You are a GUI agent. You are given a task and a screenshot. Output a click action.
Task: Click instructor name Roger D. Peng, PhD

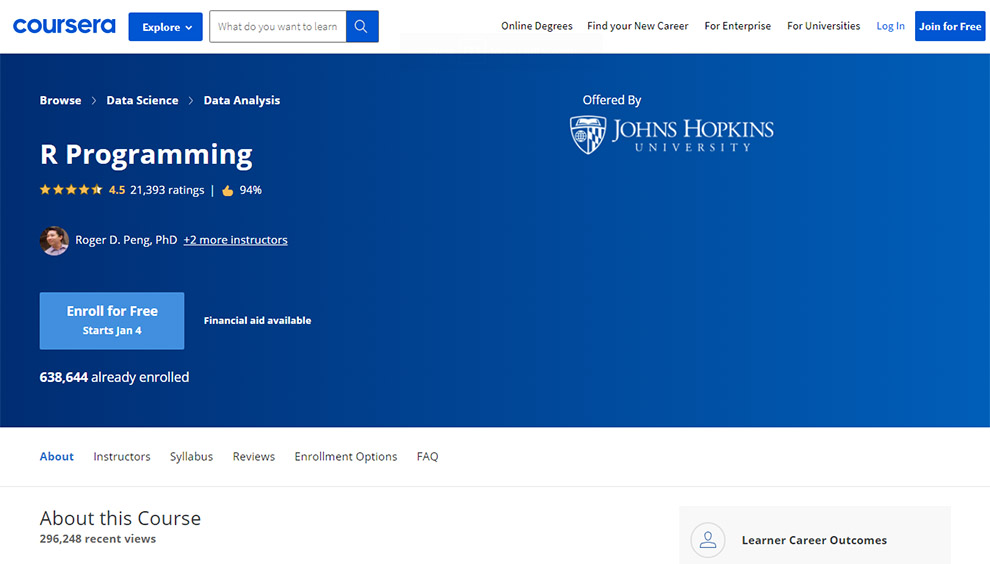point(126,240)
